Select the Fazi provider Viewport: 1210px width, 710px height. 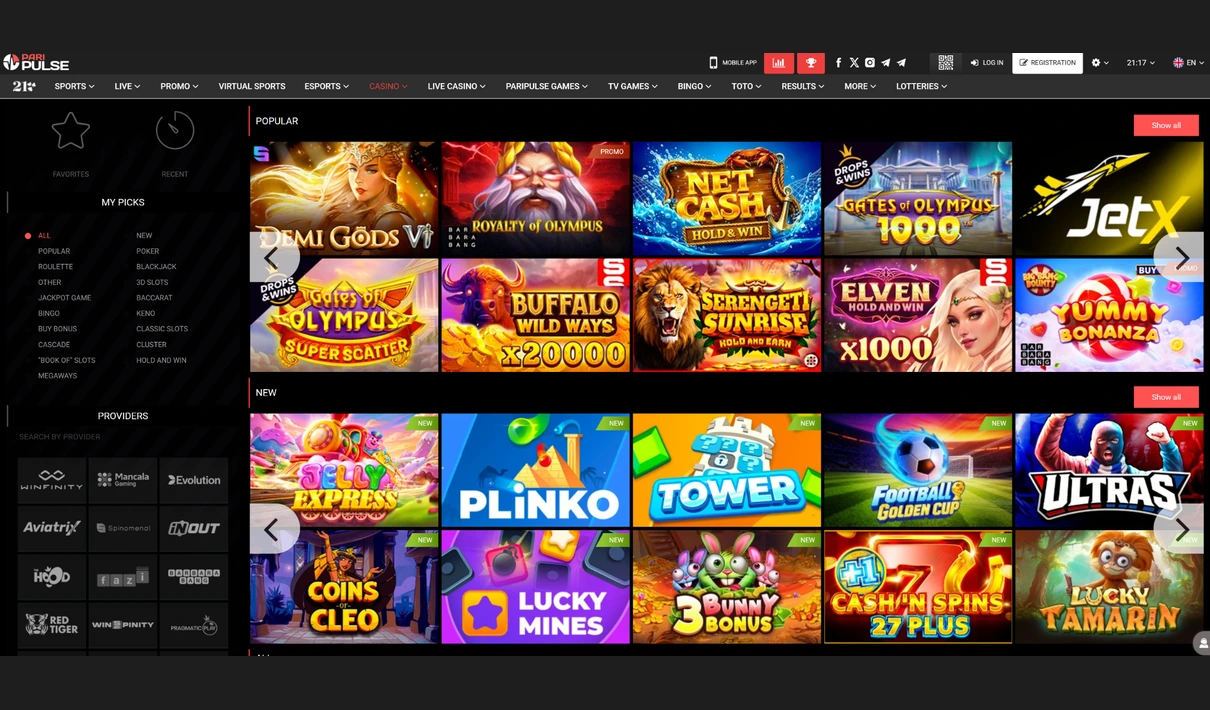coord(123,576)
